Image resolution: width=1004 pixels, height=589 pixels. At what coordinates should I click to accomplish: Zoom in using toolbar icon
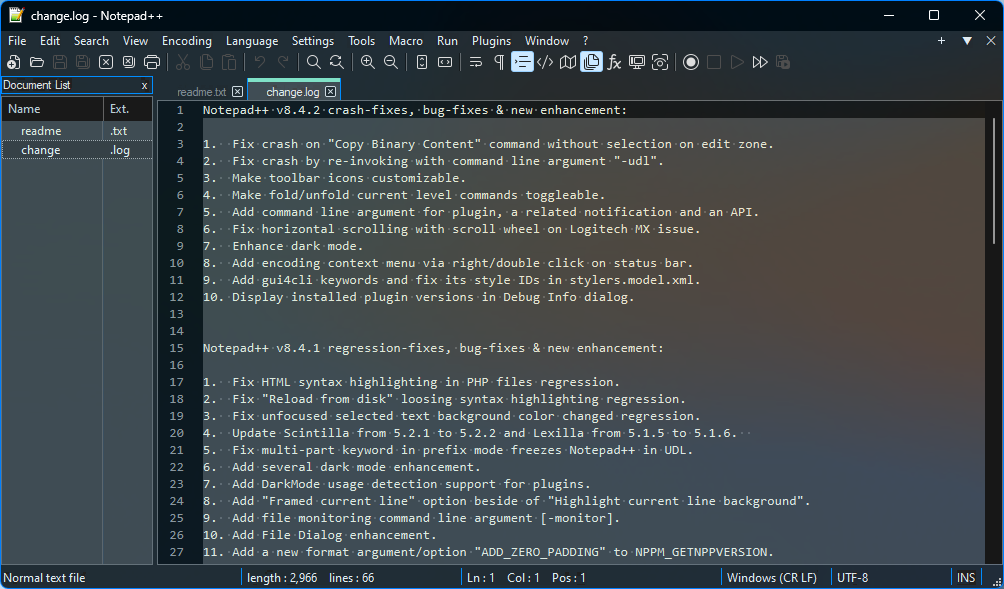click(368, 62)
